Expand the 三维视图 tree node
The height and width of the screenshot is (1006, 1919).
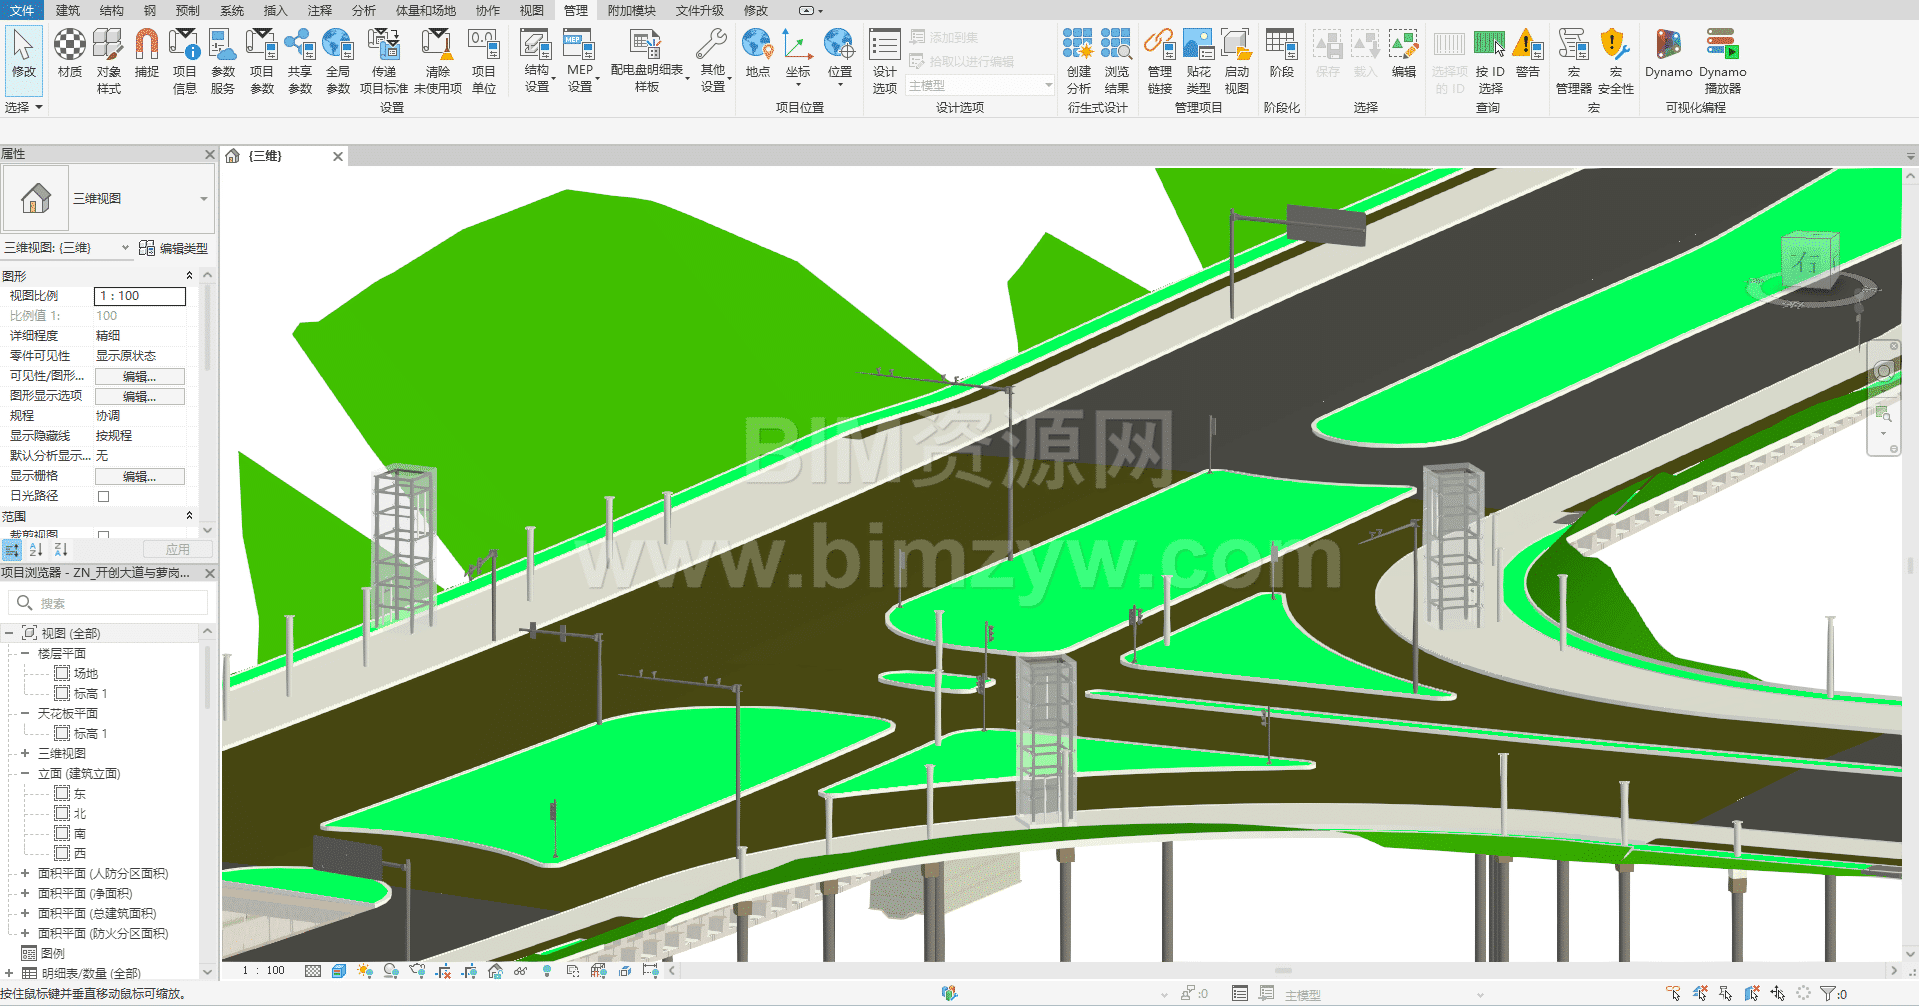click(x=25, y=753)
